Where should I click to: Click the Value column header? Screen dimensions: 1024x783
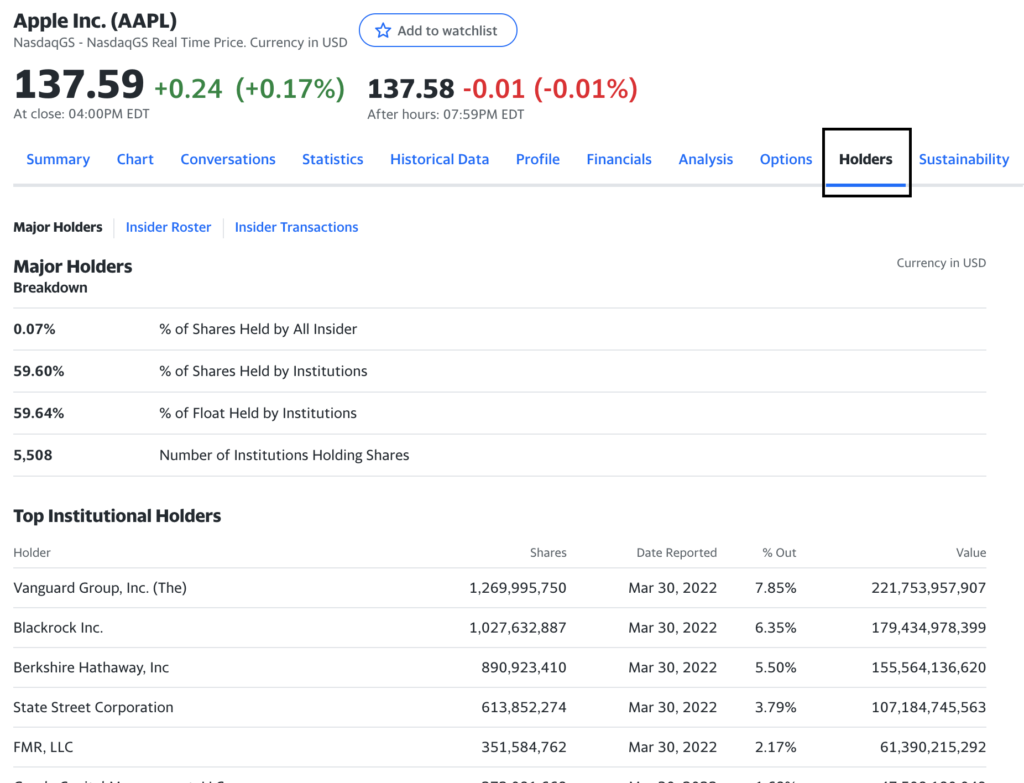coord(971,552)
